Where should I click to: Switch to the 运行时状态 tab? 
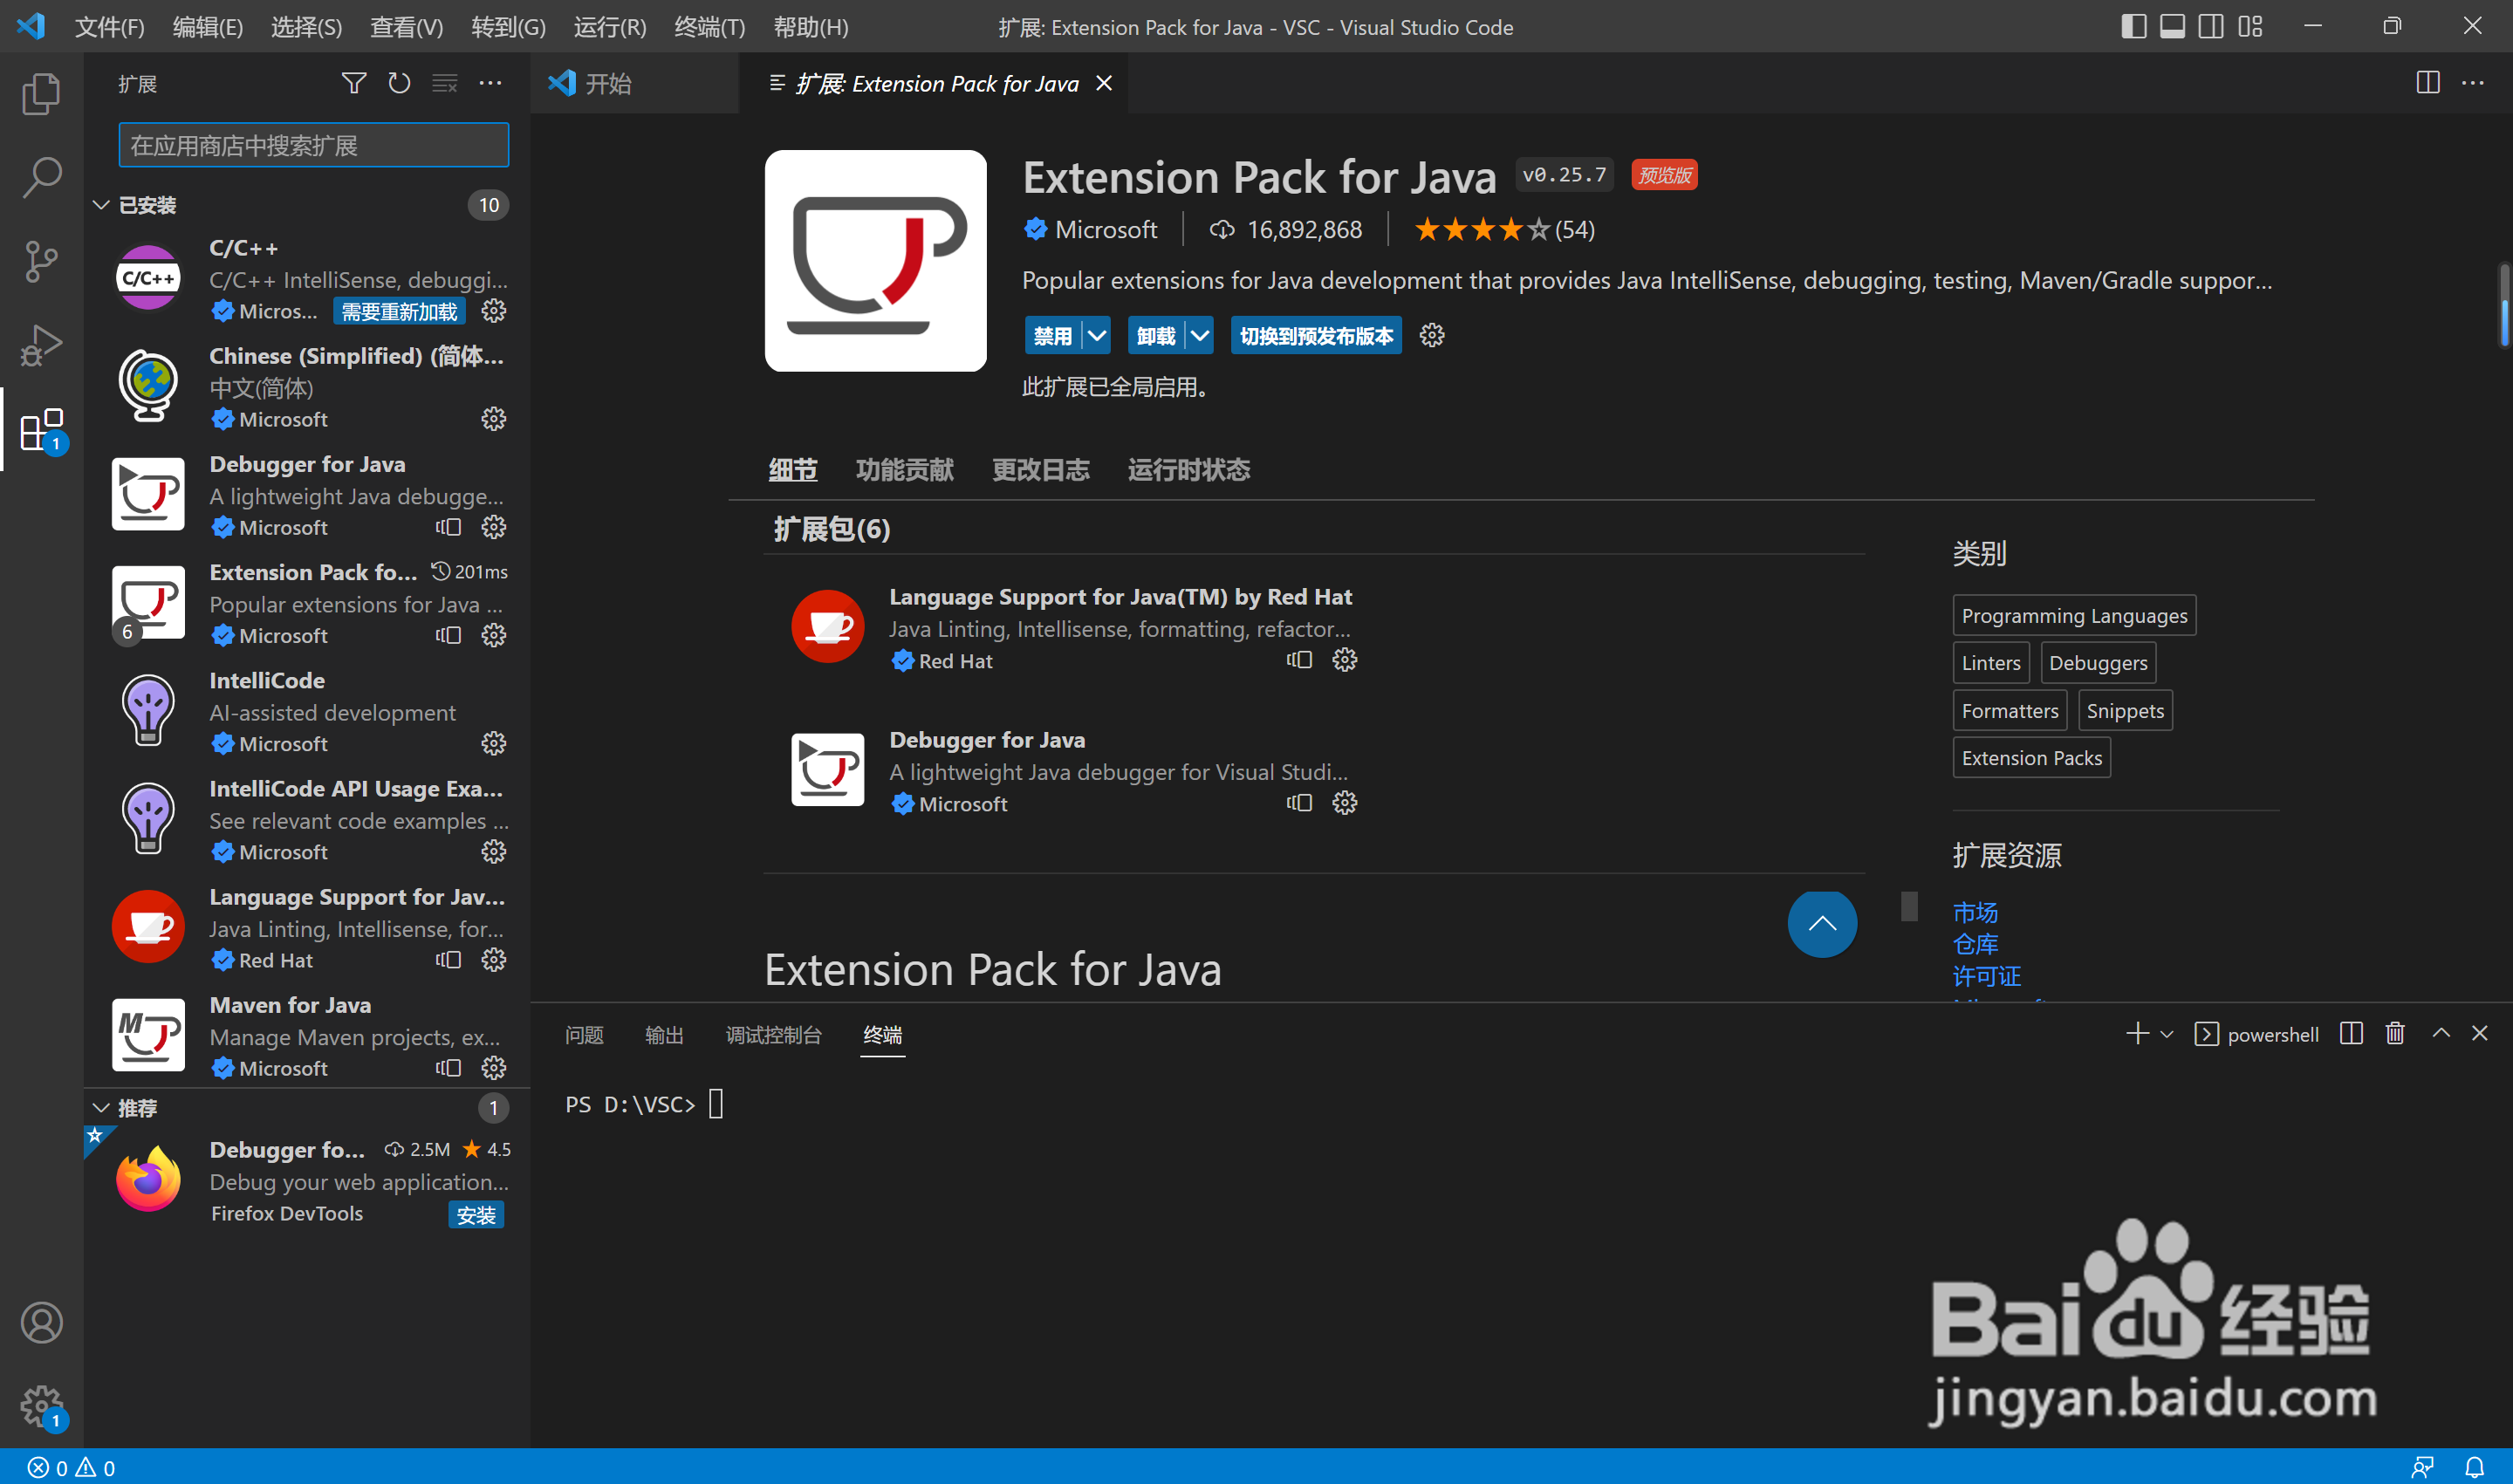coord(1189,469)
